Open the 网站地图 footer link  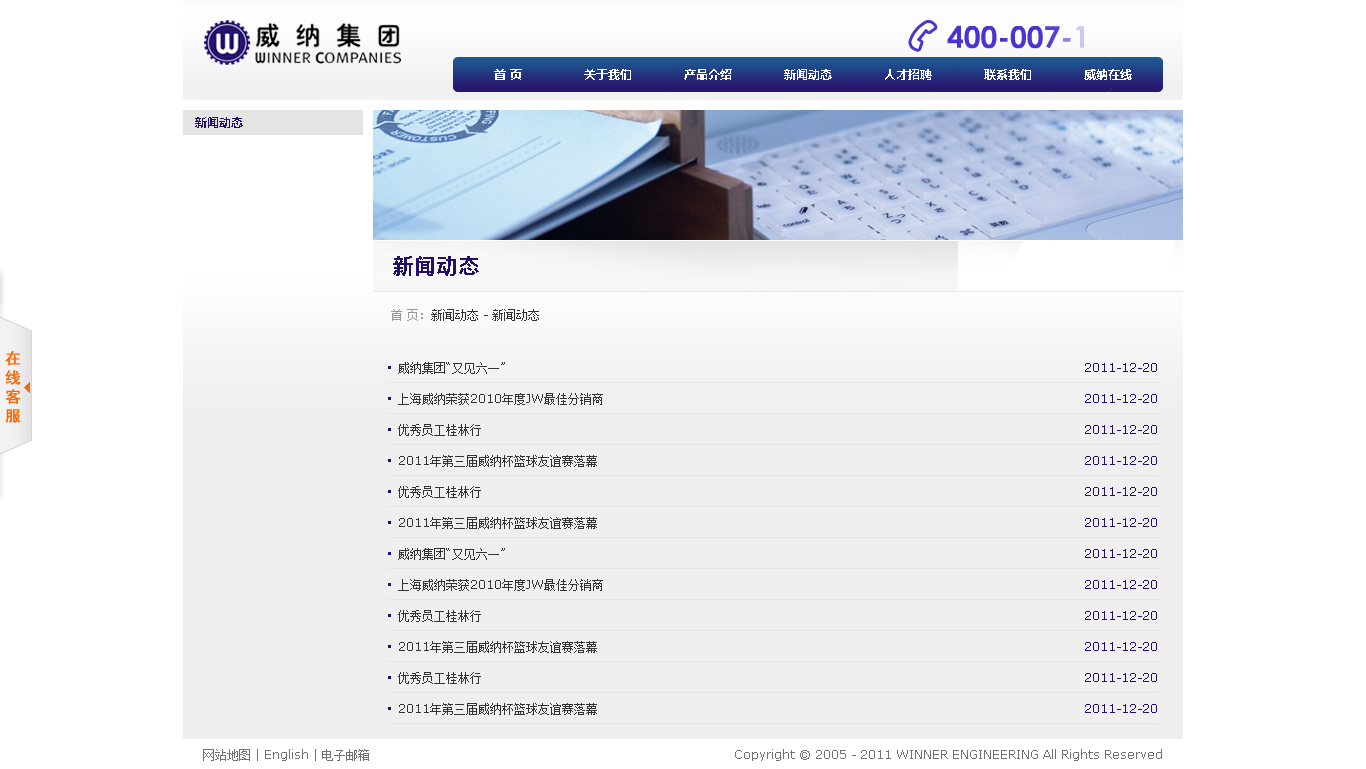tap(226, 755)
